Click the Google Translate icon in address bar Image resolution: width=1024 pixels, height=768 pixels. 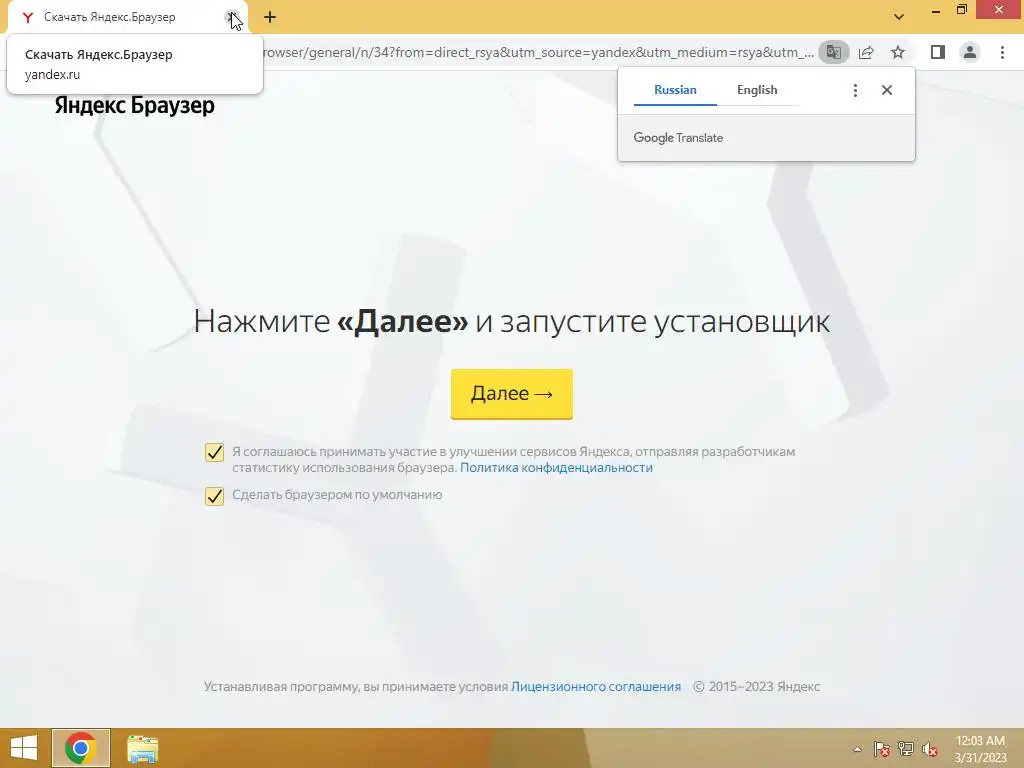click(833, 52)
